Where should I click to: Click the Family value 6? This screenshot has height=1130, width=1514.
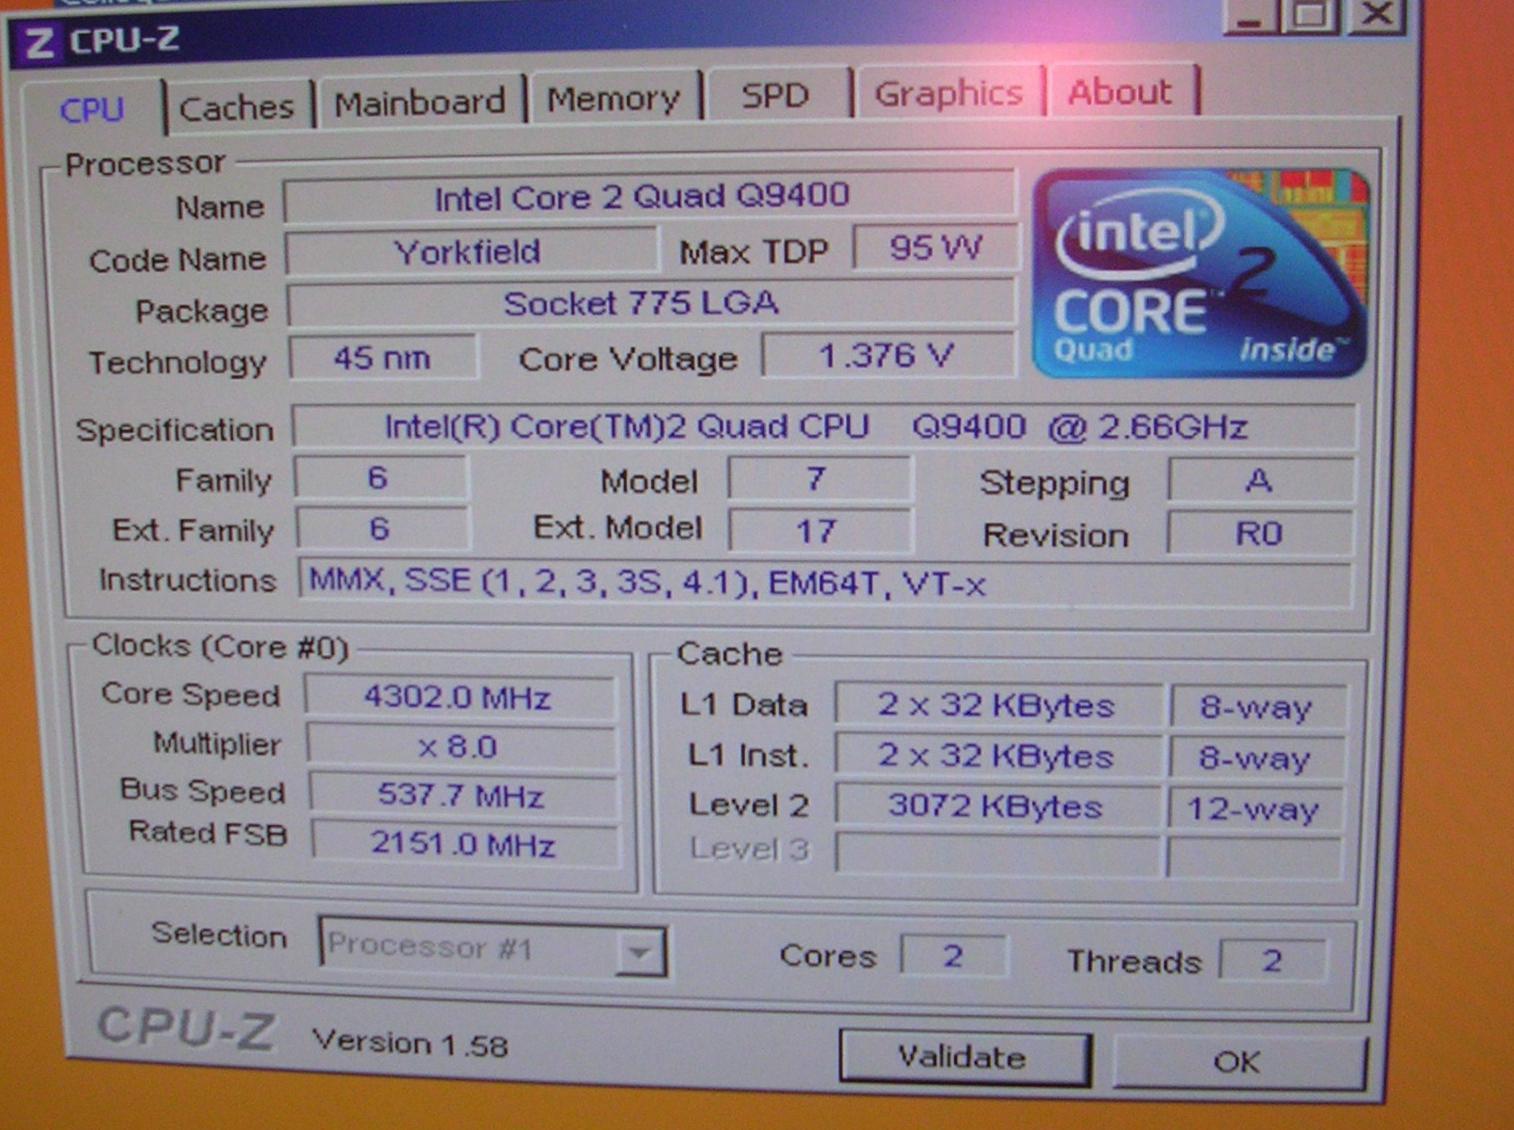(x=380, y=478)
